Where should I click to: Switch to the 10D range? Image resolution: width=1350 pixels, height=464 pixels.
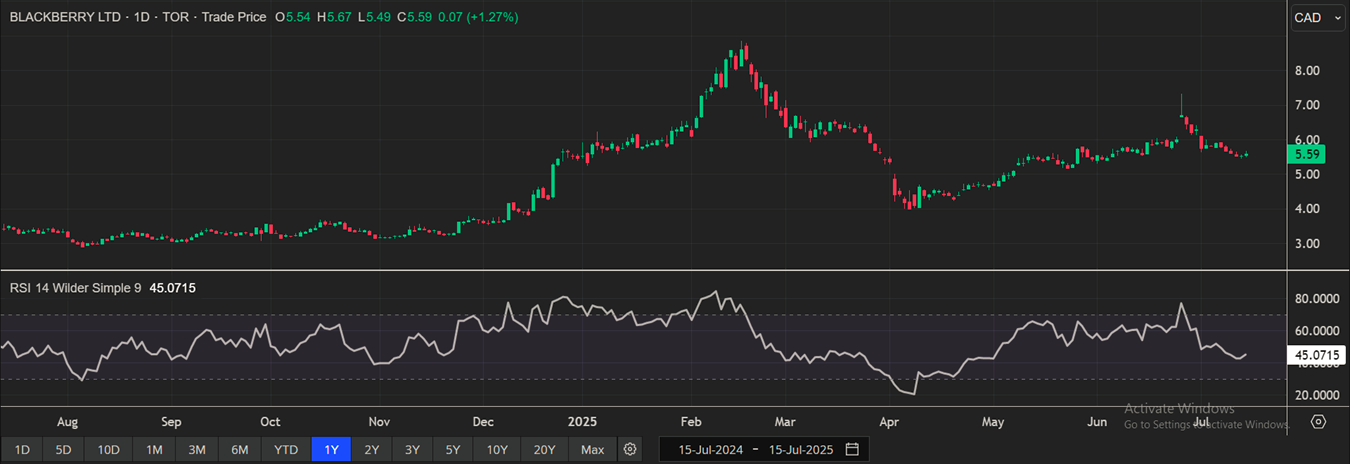pos(109,450)
